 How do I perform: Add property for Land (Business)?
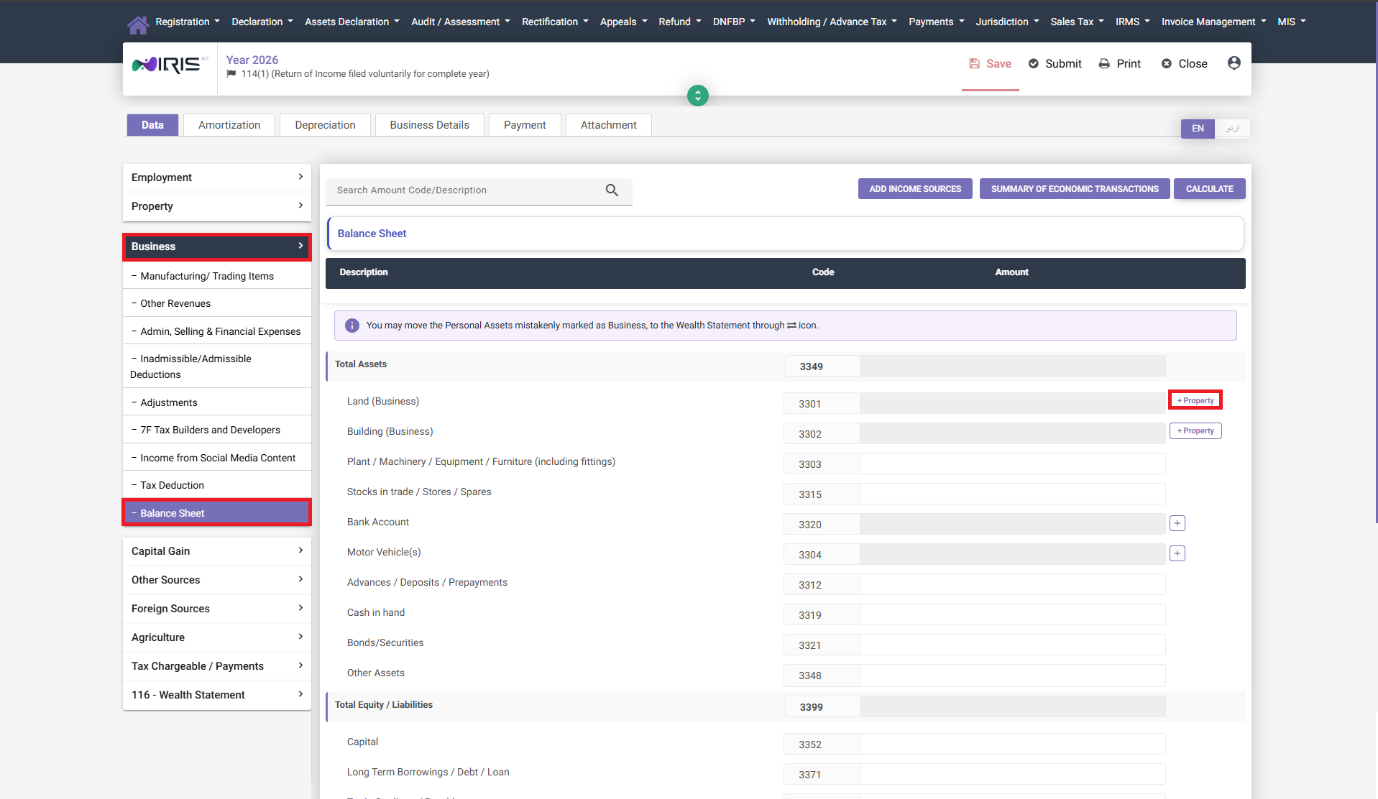pyautogui.click(x=1195, y=400)
